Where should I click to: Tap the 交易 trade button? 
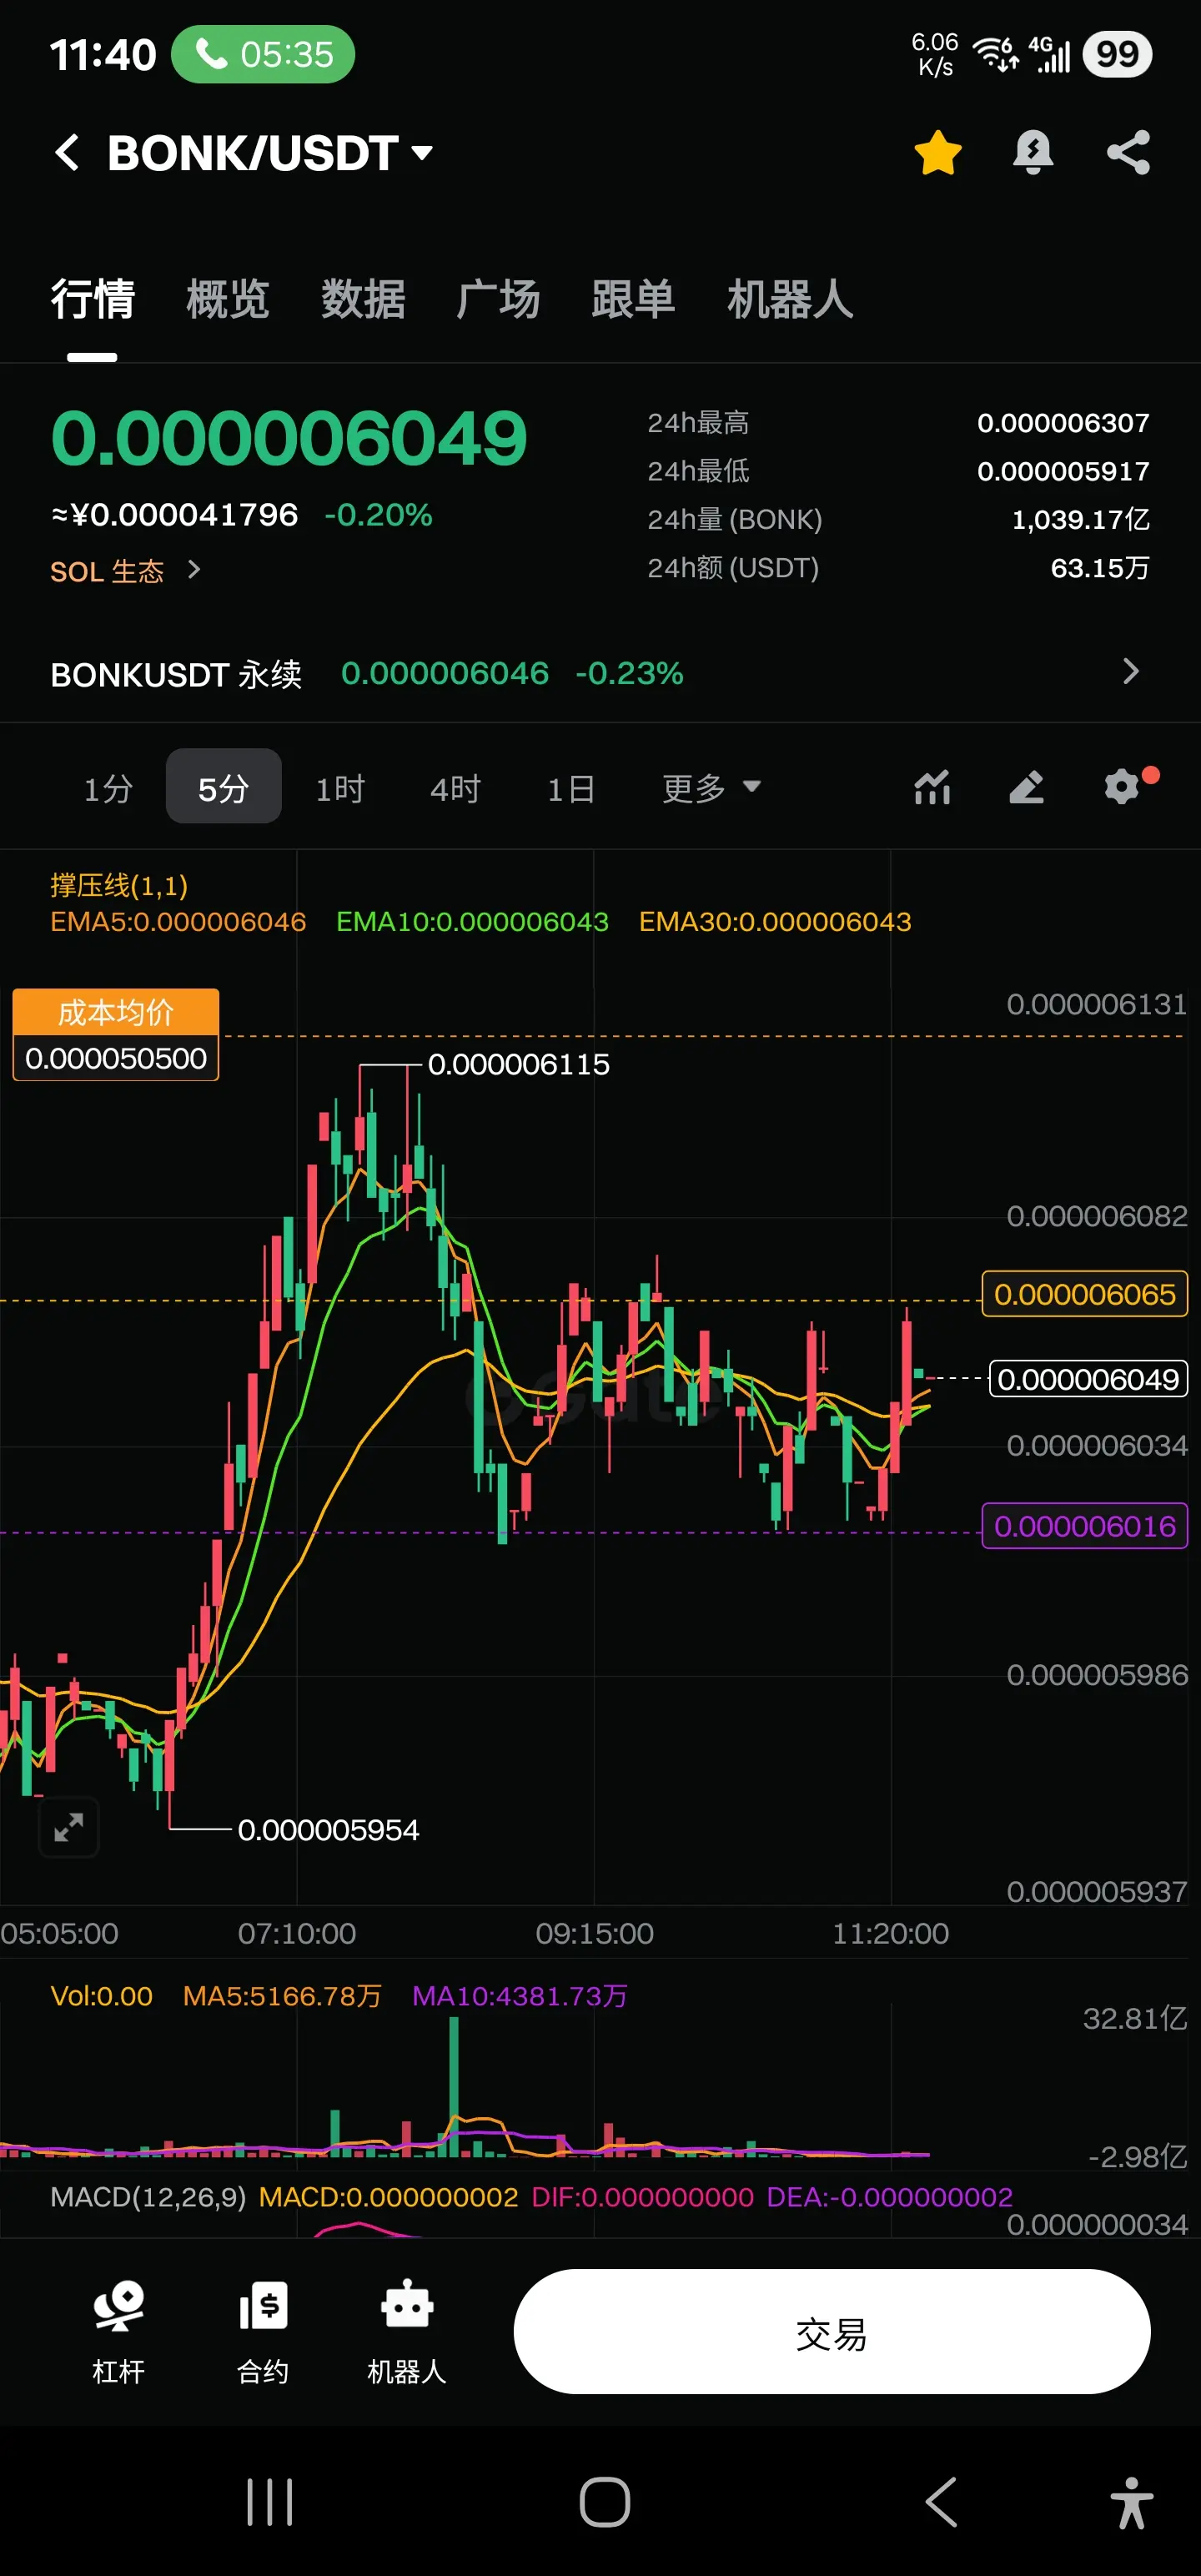[x=832, y=2331]
